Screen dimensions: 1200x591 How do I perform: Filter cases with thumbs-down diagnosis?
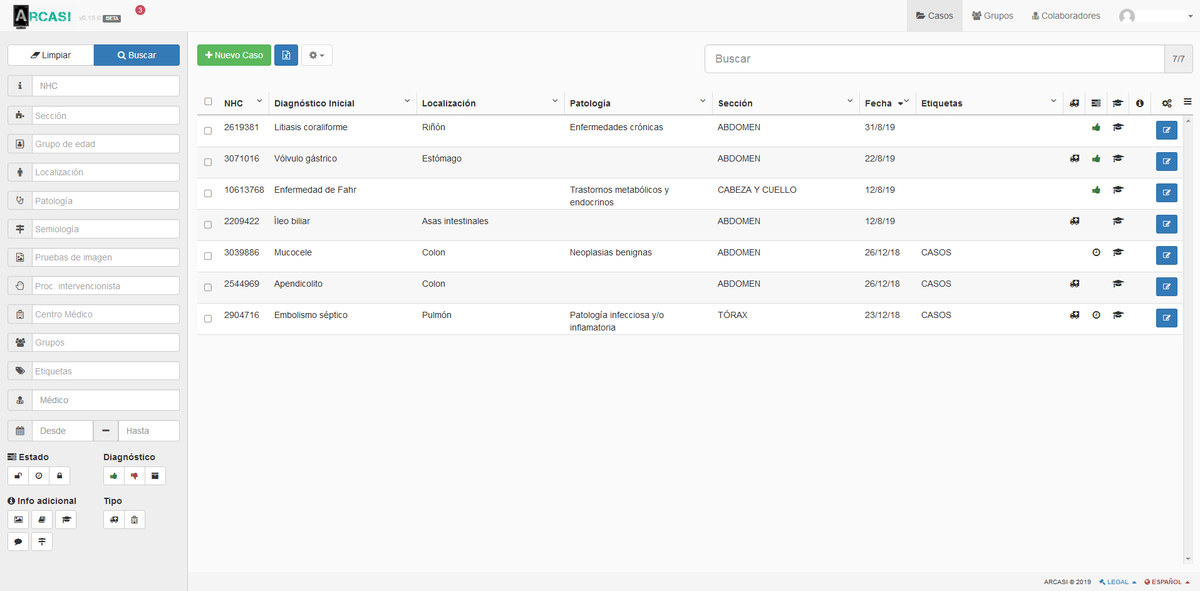(x=135, y=476)
